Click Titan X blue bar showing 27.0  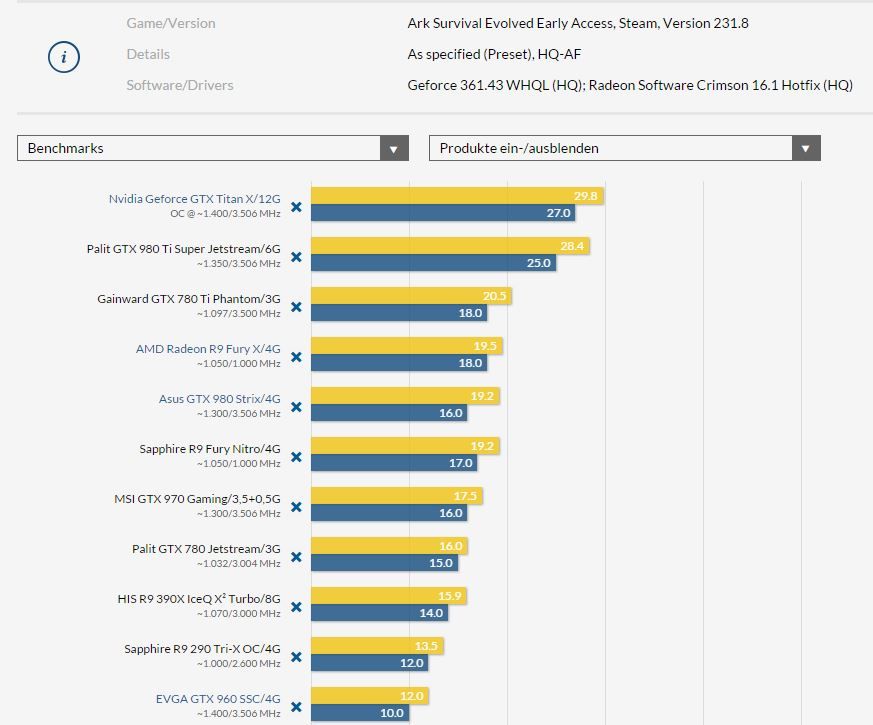click(443, 213)
